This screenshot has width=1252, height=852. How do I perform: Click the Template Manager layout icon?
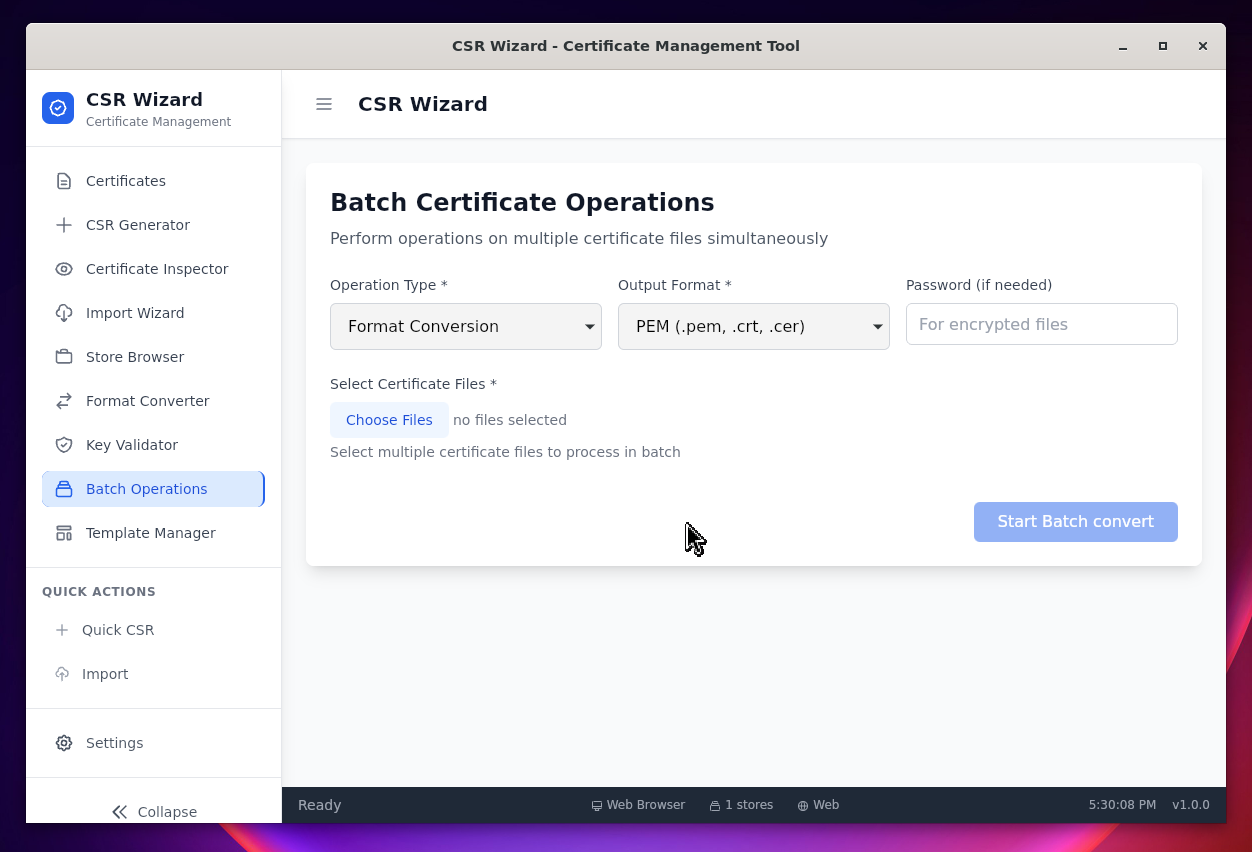coord(64,533)
